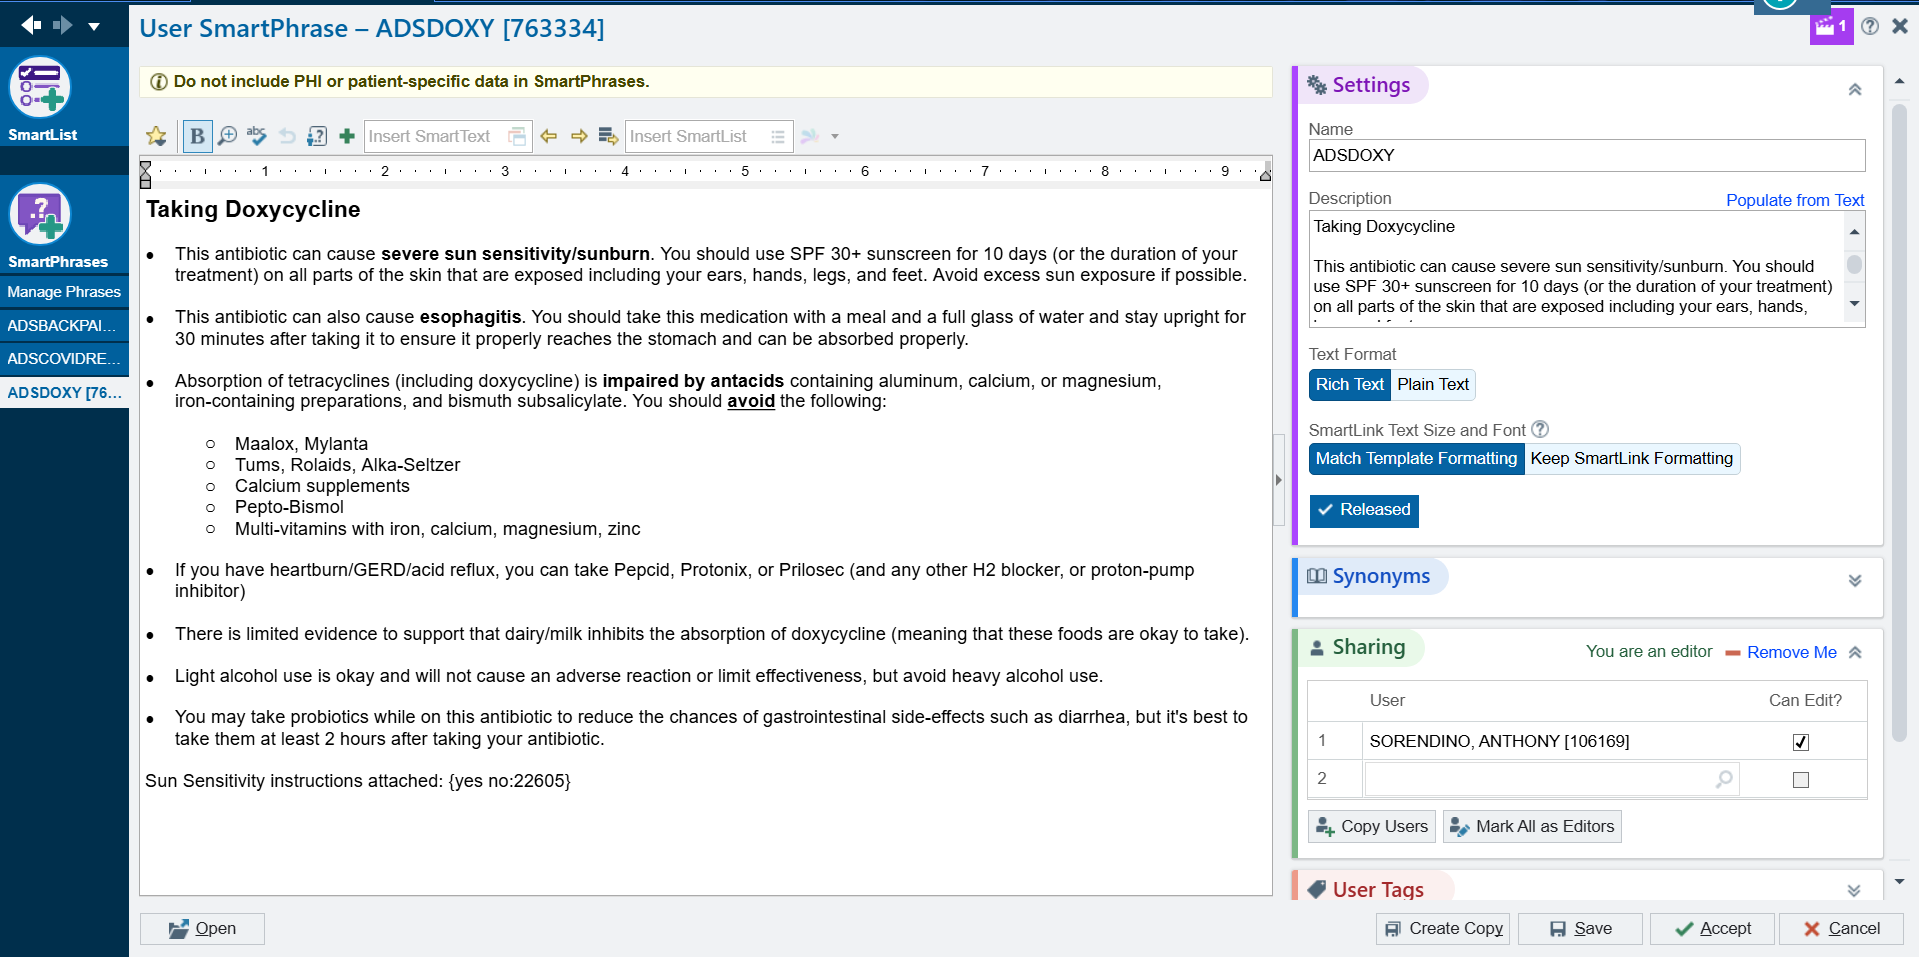Click the Settings gear icon

coord(1317,85)
